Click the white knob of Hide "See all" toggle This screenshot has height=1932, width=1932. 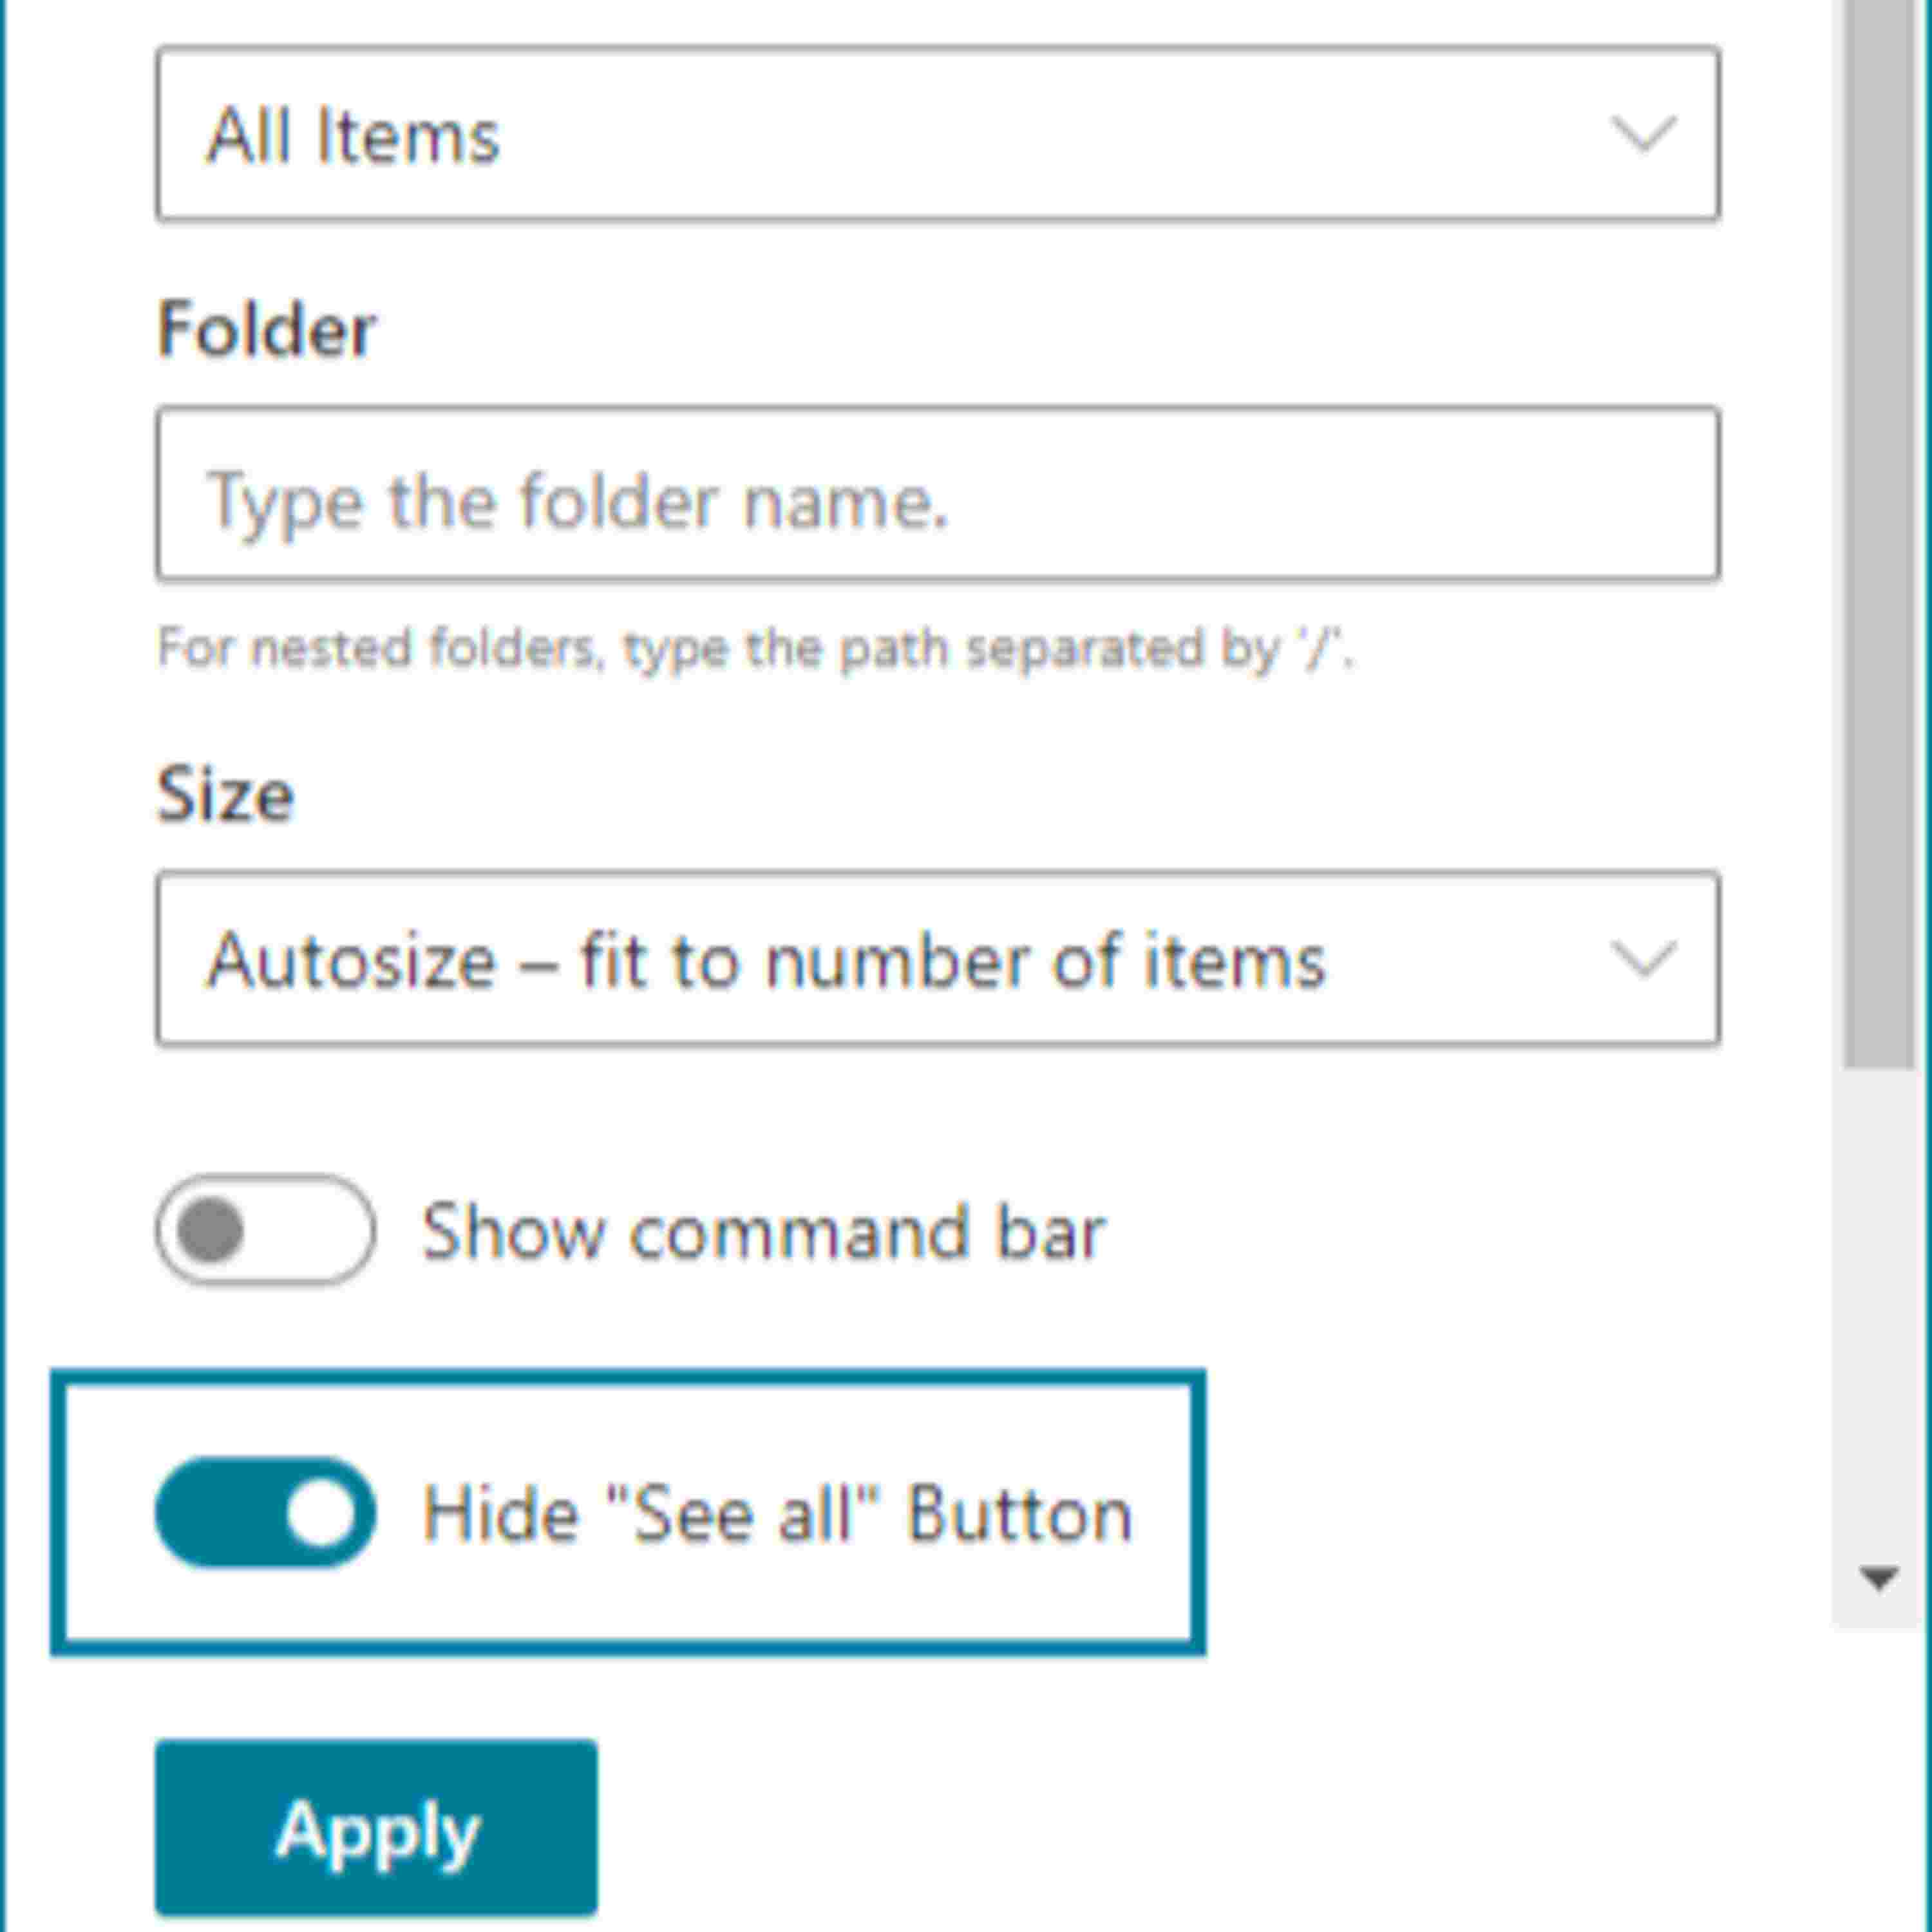tap(320, 1512)
